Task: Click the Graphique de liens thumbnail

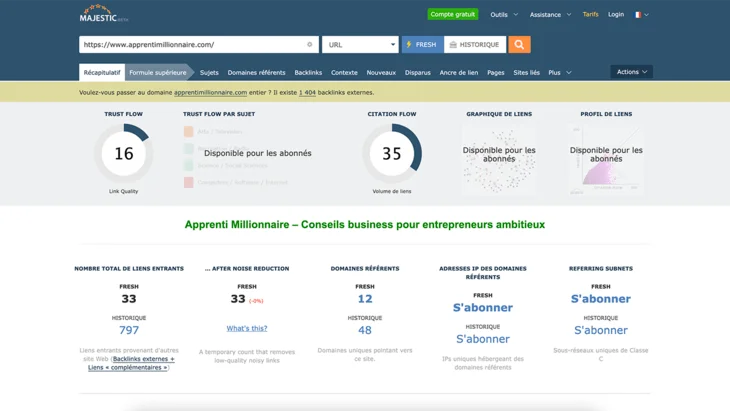Action: tap(499, 159)
